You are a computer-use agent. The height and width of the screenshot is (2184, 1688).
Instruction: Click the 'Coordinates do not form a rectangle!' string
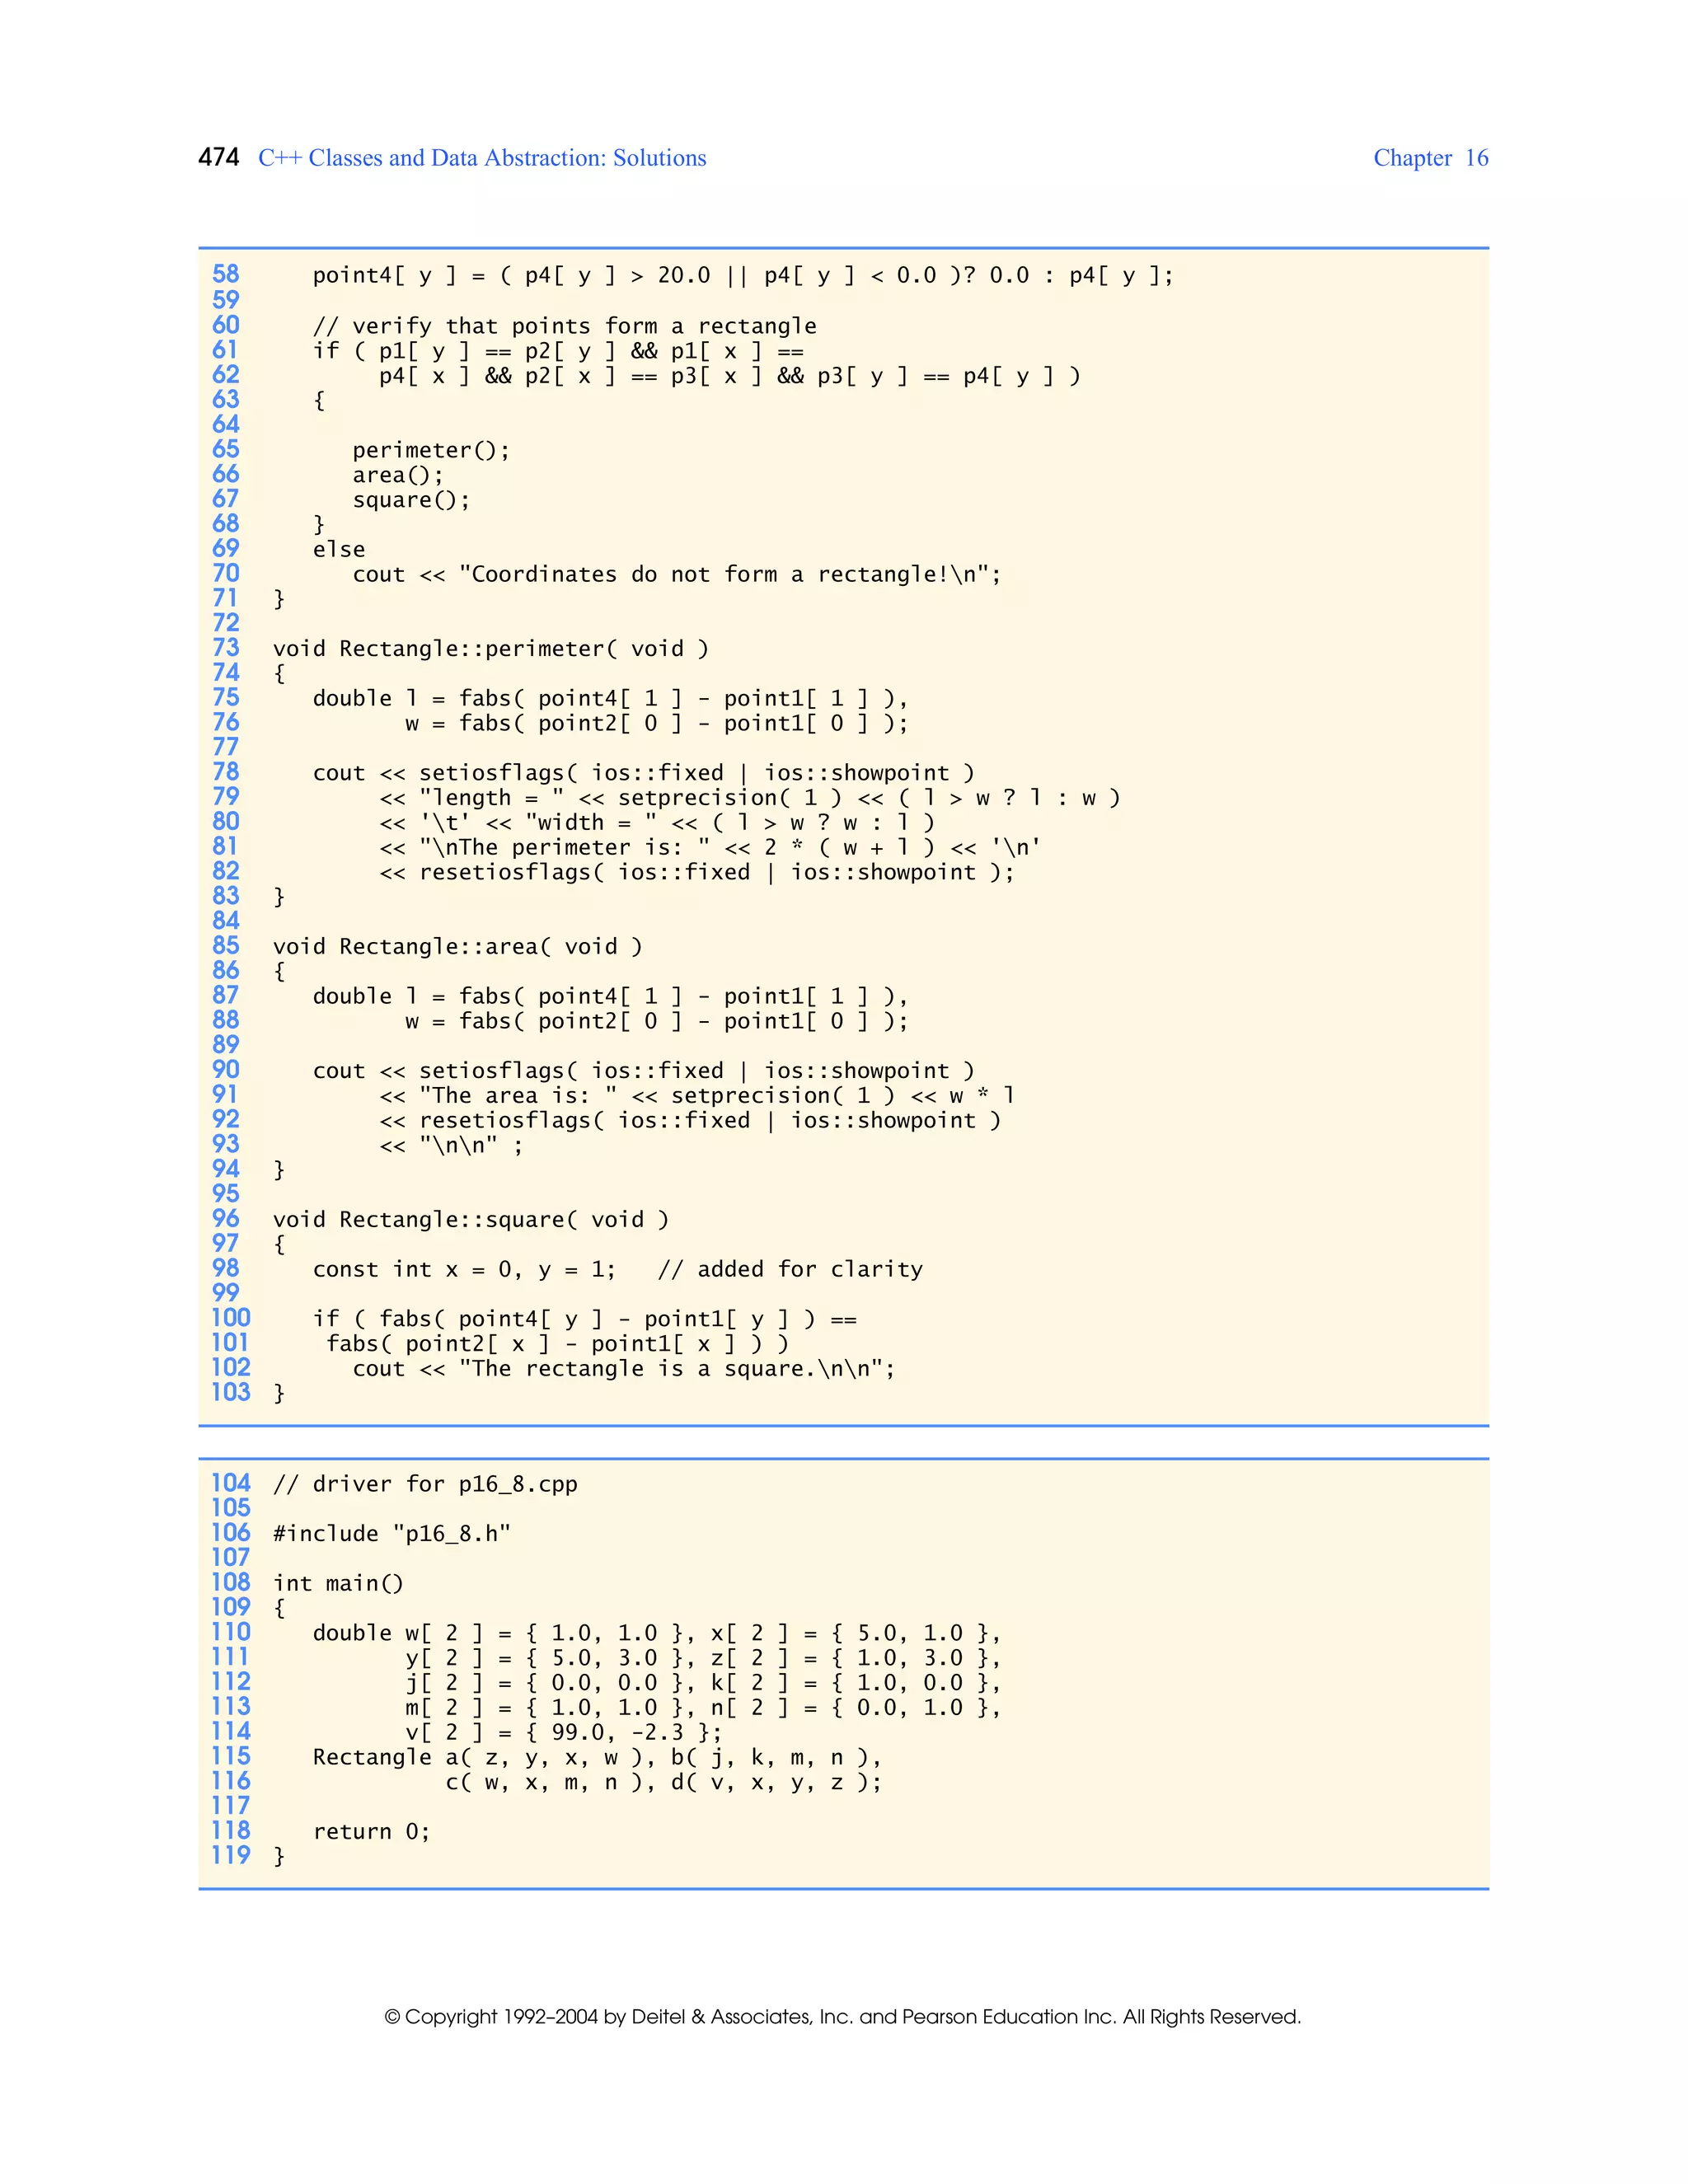725,574
